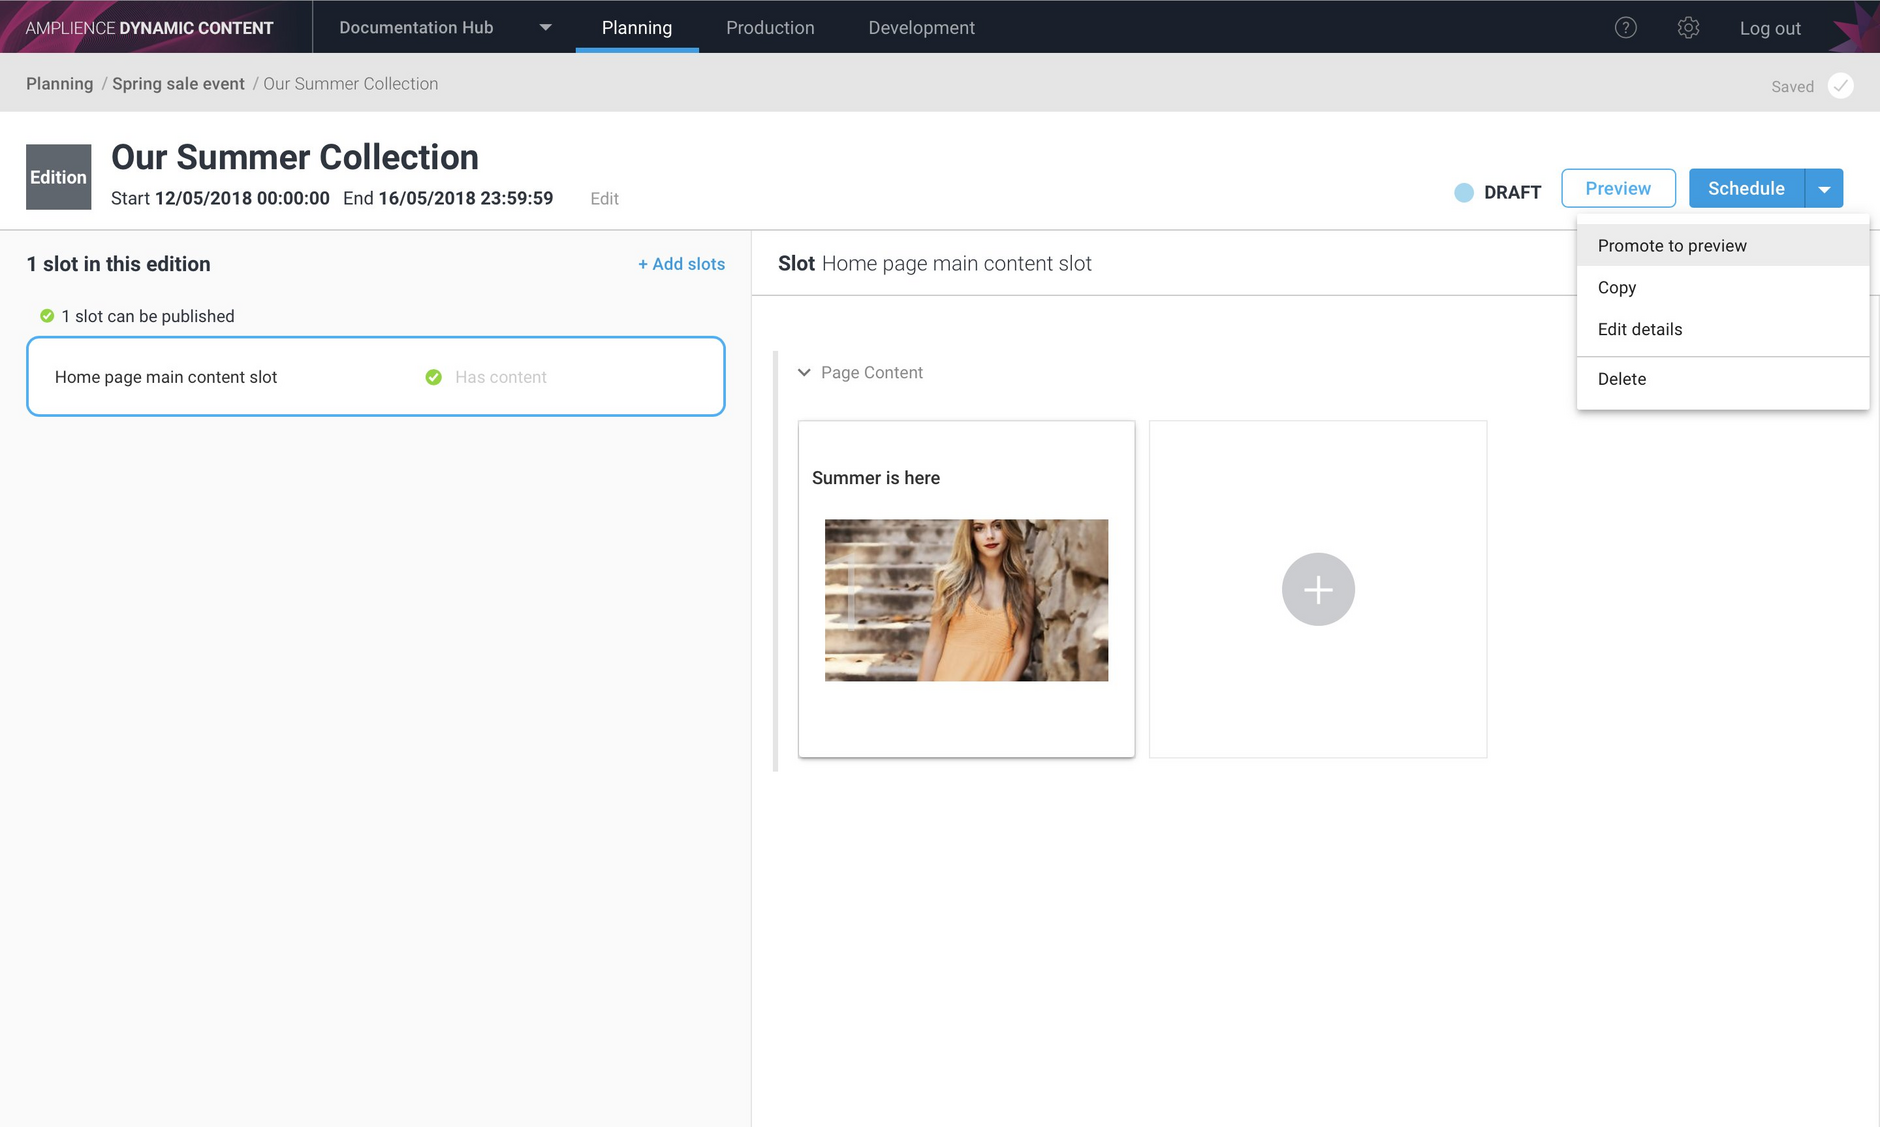Click the Edit link beside the dates
This screenshot has height=1127, width=1880.
[x=604, y=199]
